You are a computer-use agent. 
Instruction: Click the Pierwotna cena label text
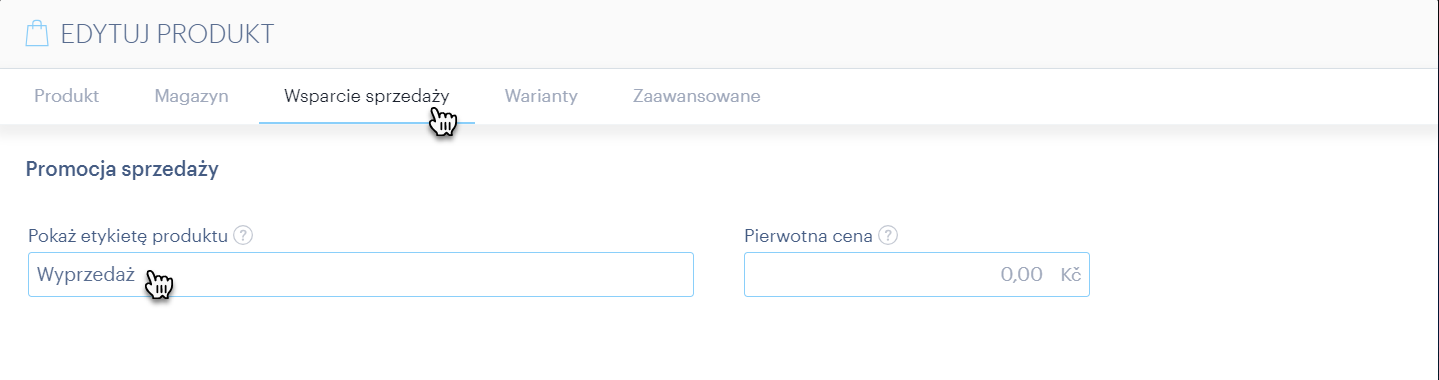(809, 236)
